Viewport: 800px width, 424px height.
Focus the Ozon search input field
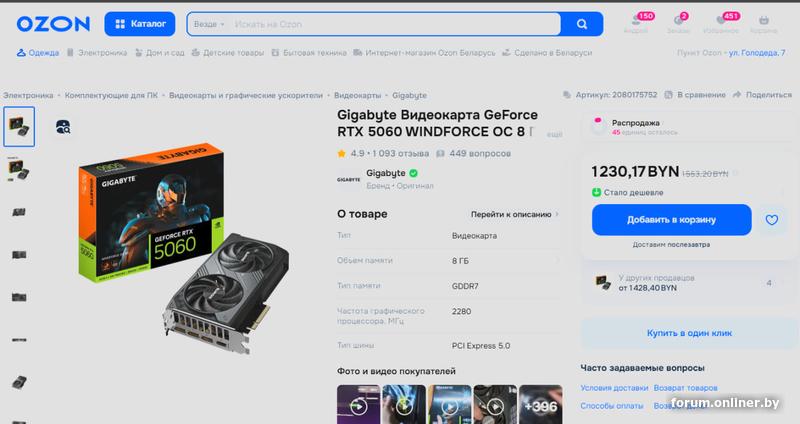tap(393, 24)
